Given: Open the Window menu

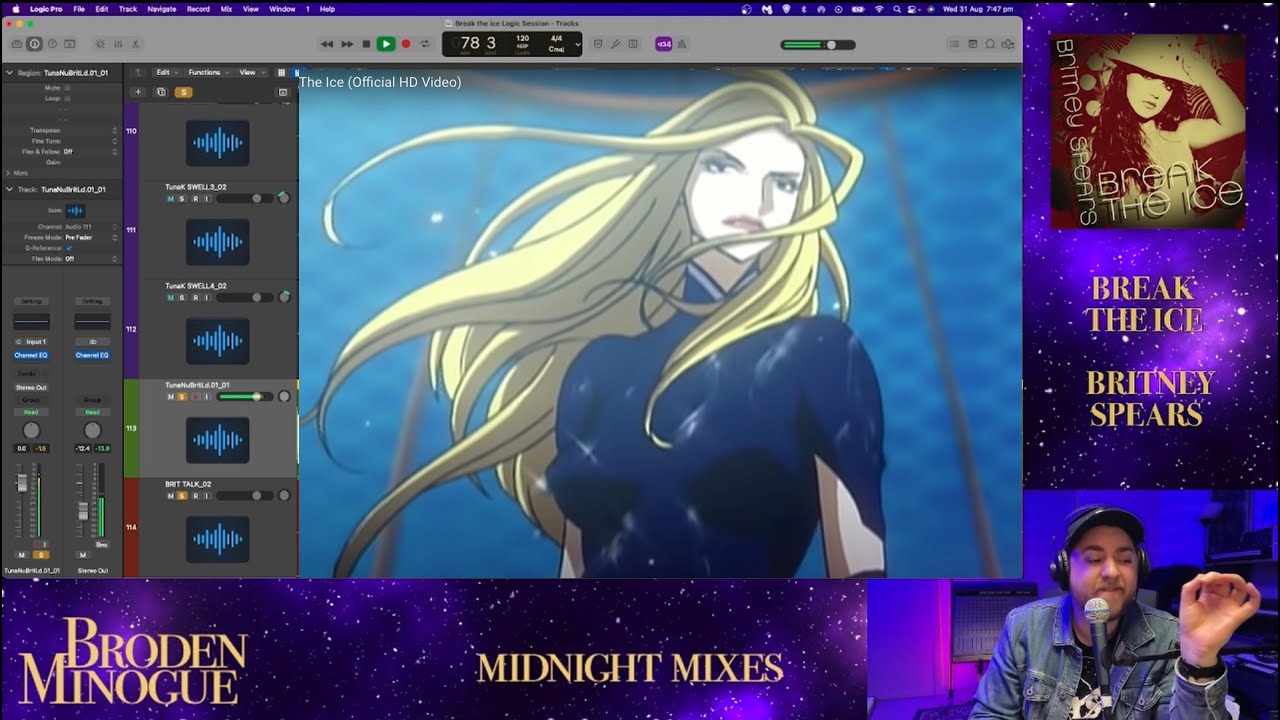Looking at the screenshot, I should [x=283, y=9].
